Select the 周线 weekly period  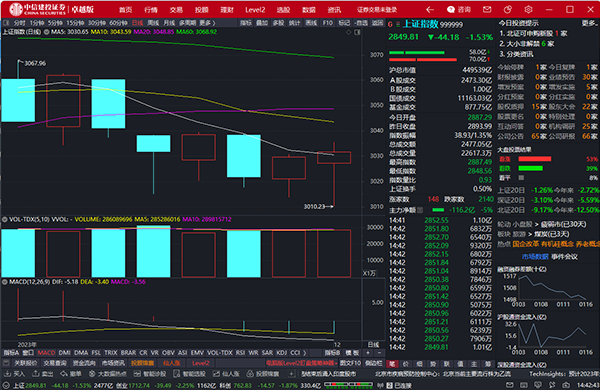click(x=153, y=23)
